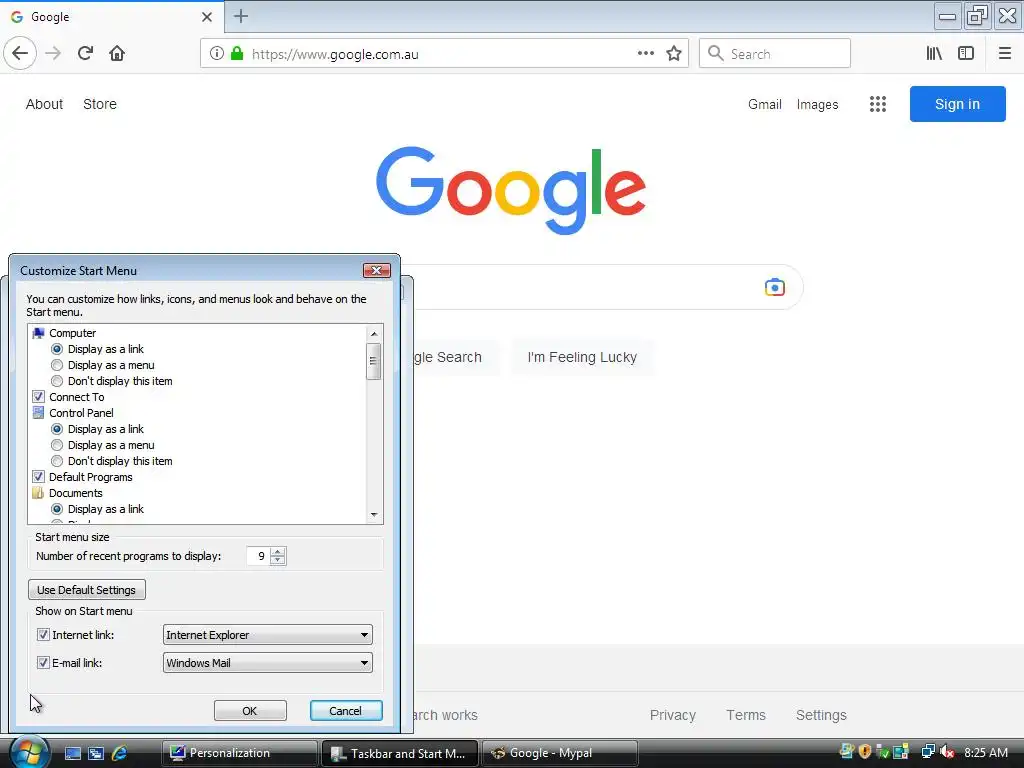
Task: Open the Settings footer link
Action: coord(821,715)
